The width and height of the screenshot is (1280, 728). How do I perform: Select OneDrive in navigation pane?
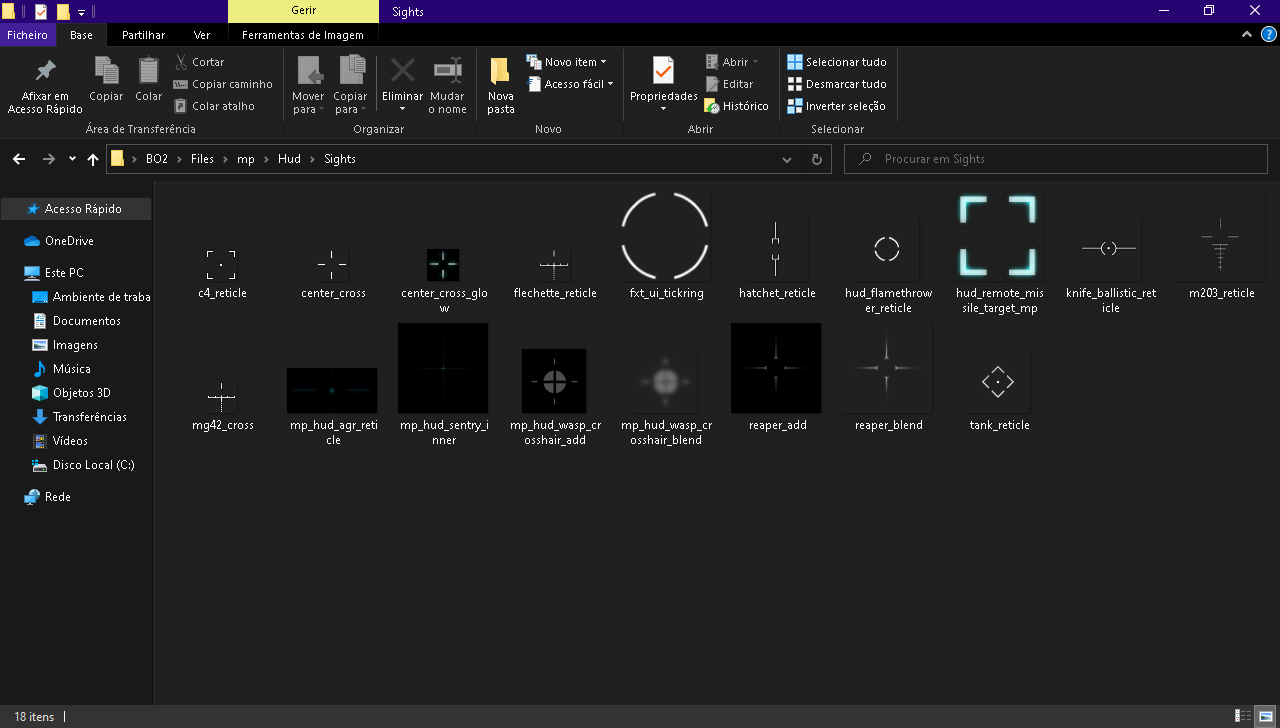pyautogui.click(x=69, y=241)
